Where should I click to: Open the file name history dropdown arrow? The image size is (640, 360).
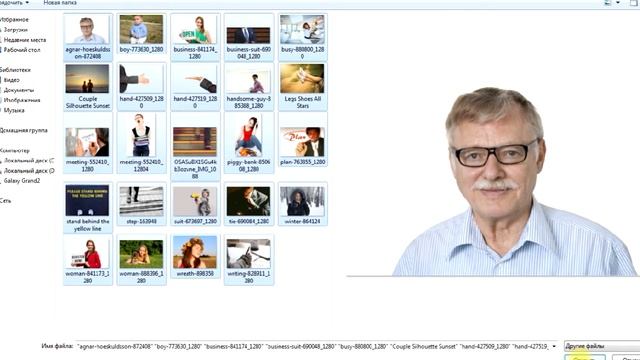[x=554, y=346]
